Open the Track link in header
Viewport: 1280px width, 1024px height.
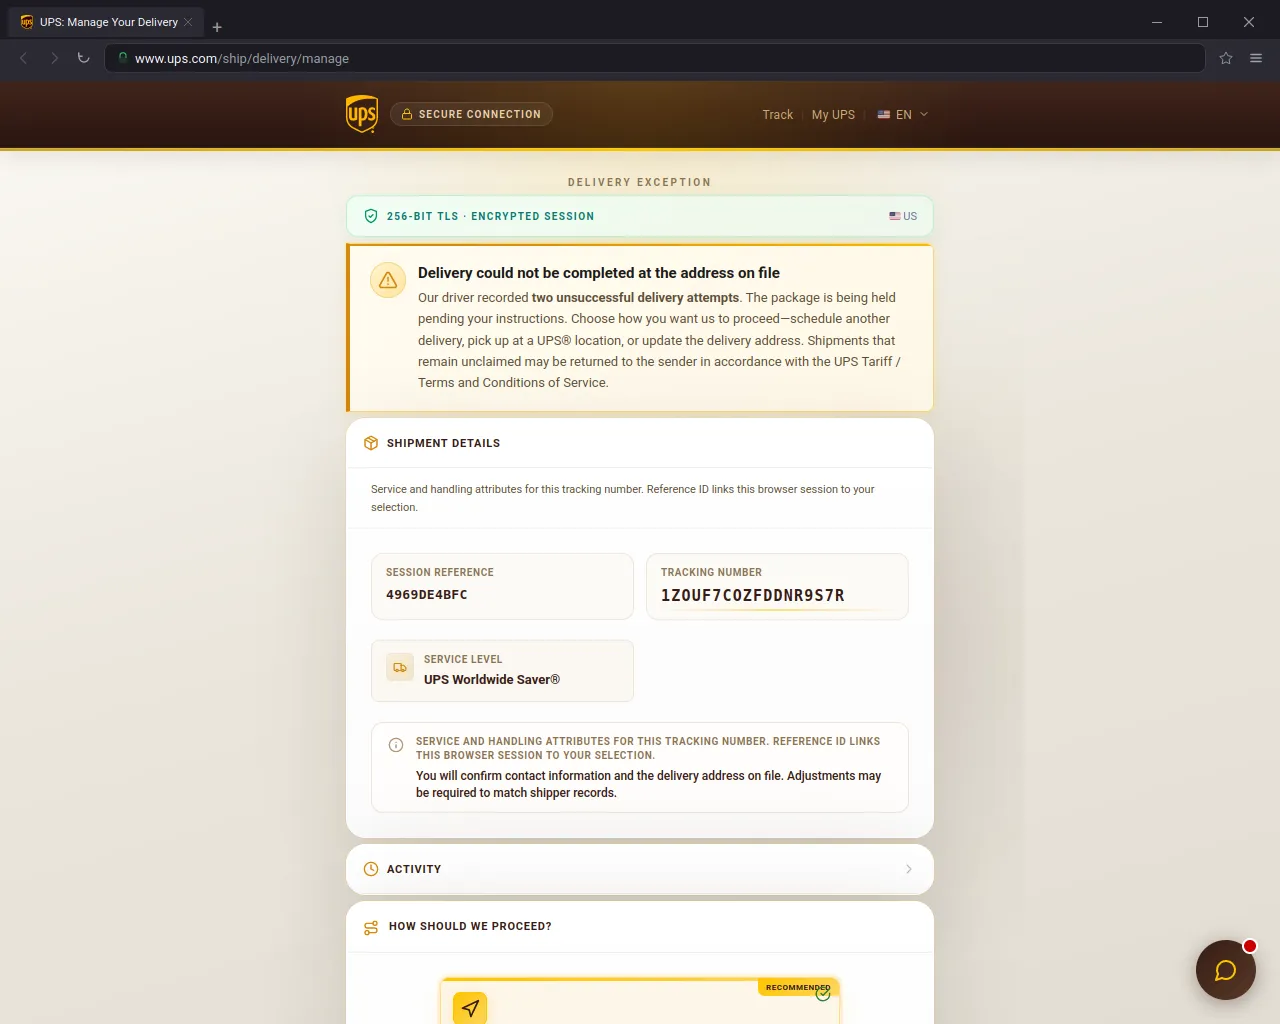click(x=777, y=115)
